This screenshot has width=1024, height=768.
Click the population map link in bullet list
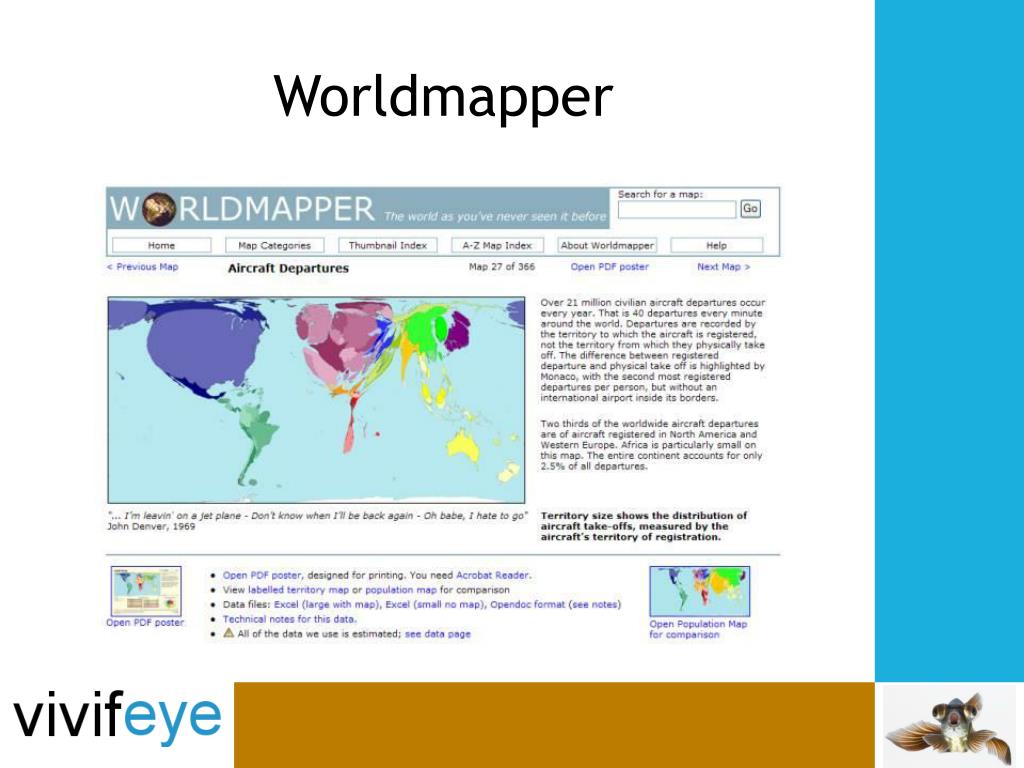point(400,590)
